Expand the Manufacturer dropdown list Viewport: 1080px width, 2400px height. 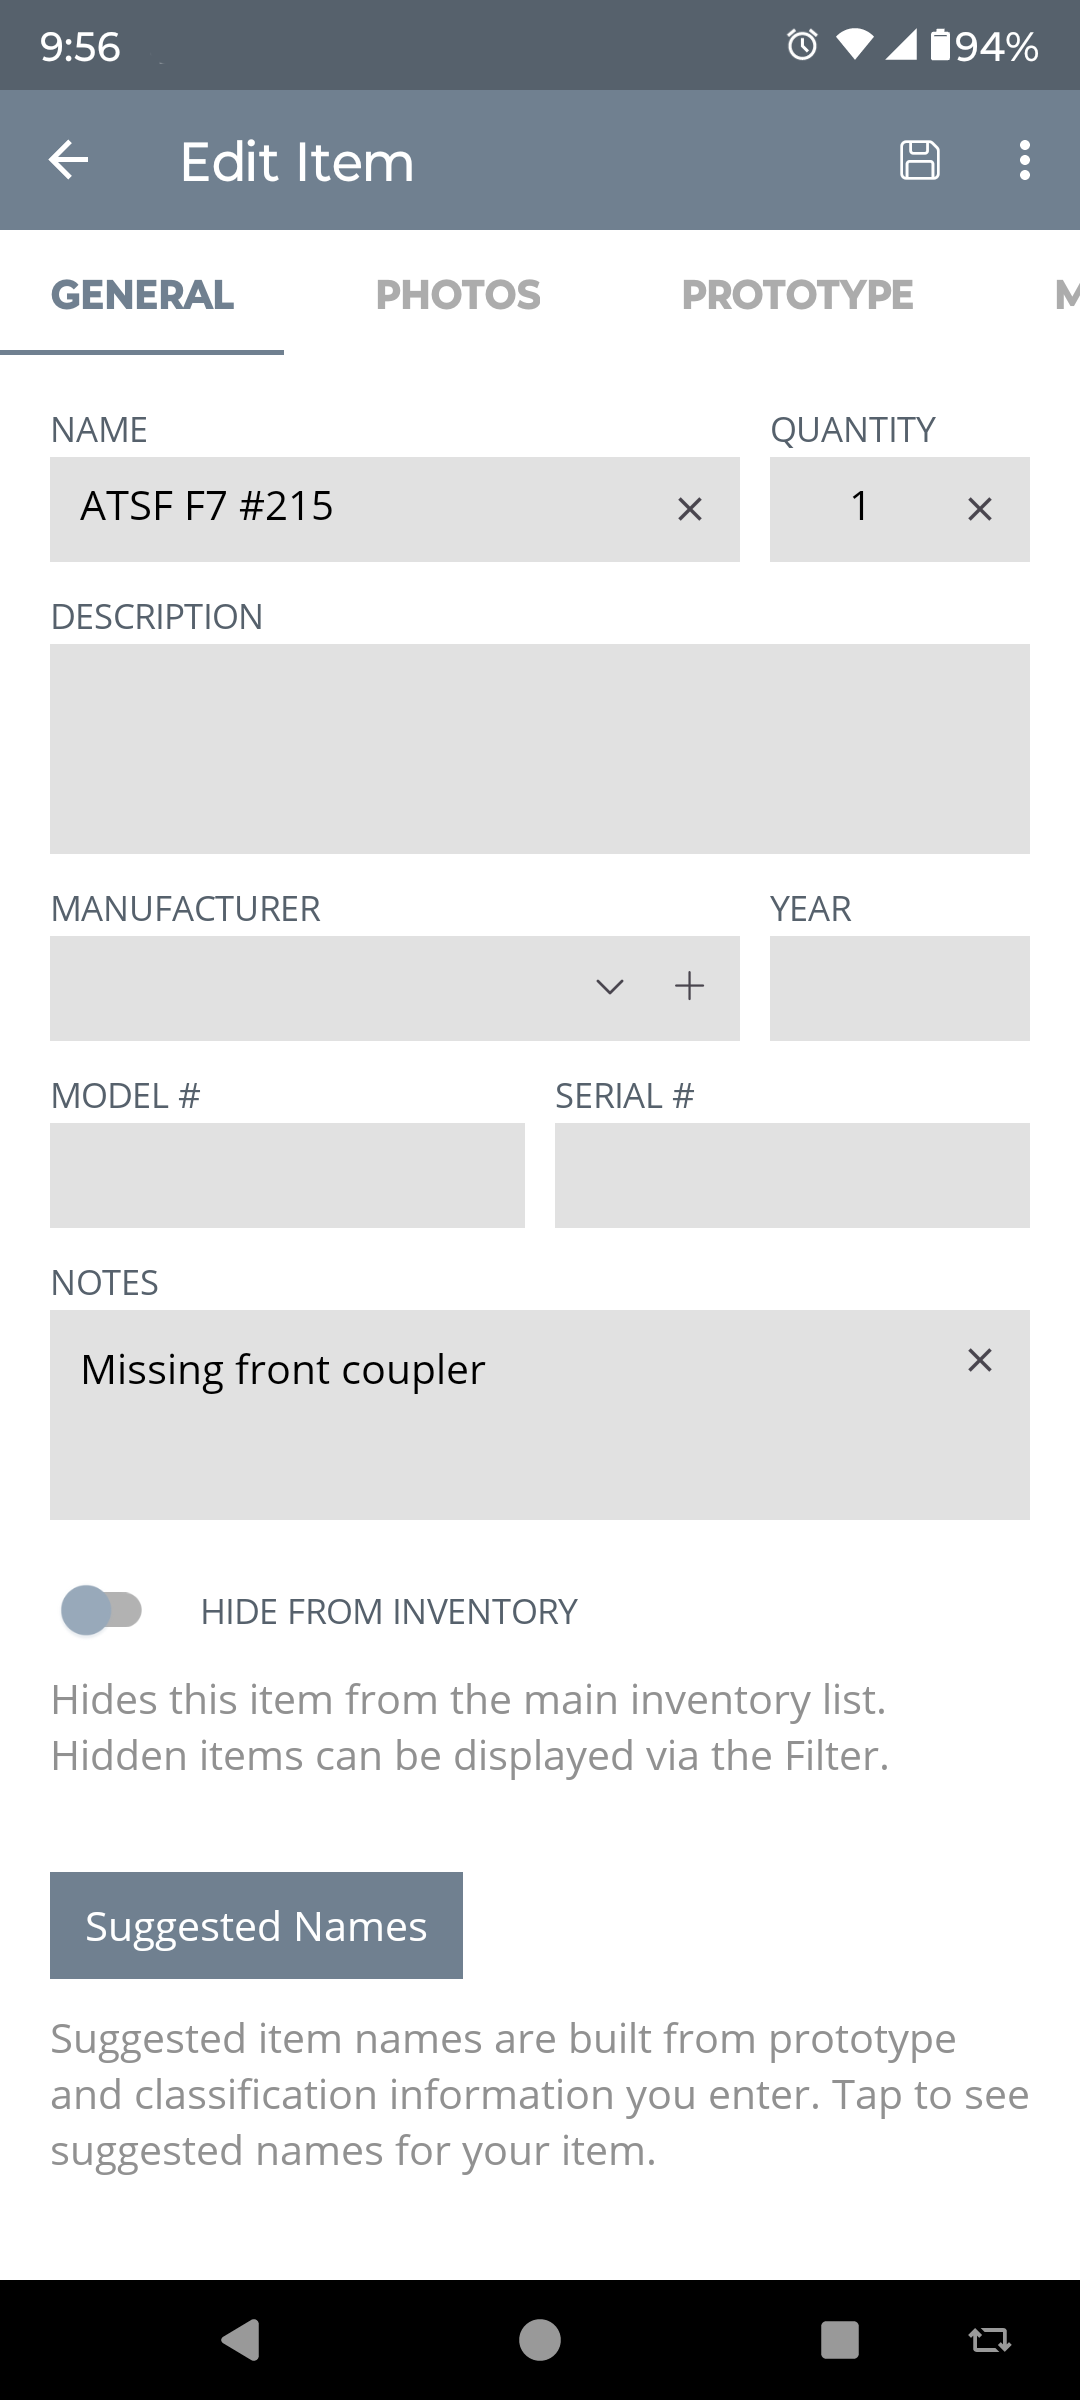(610, 987)
